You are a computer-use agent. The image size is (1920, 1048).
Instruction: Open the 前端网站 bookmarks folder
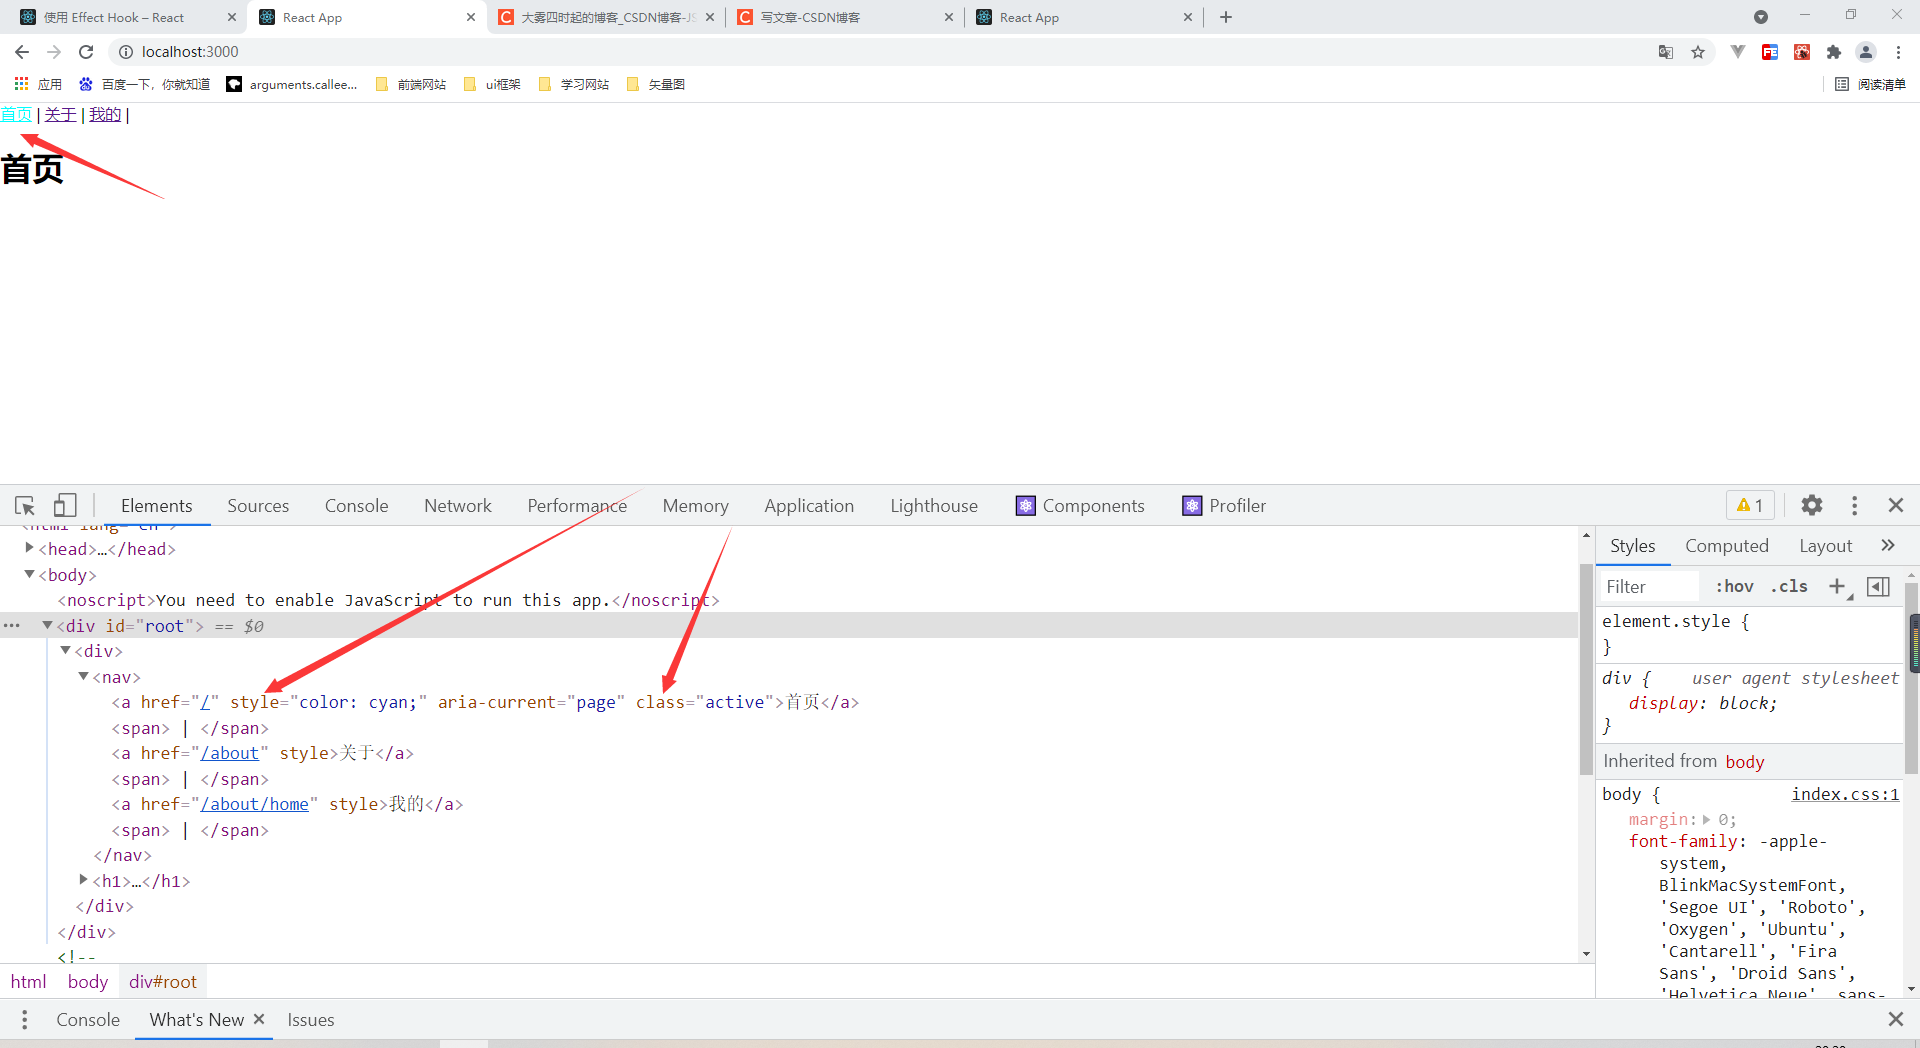[x=411, y=84]
